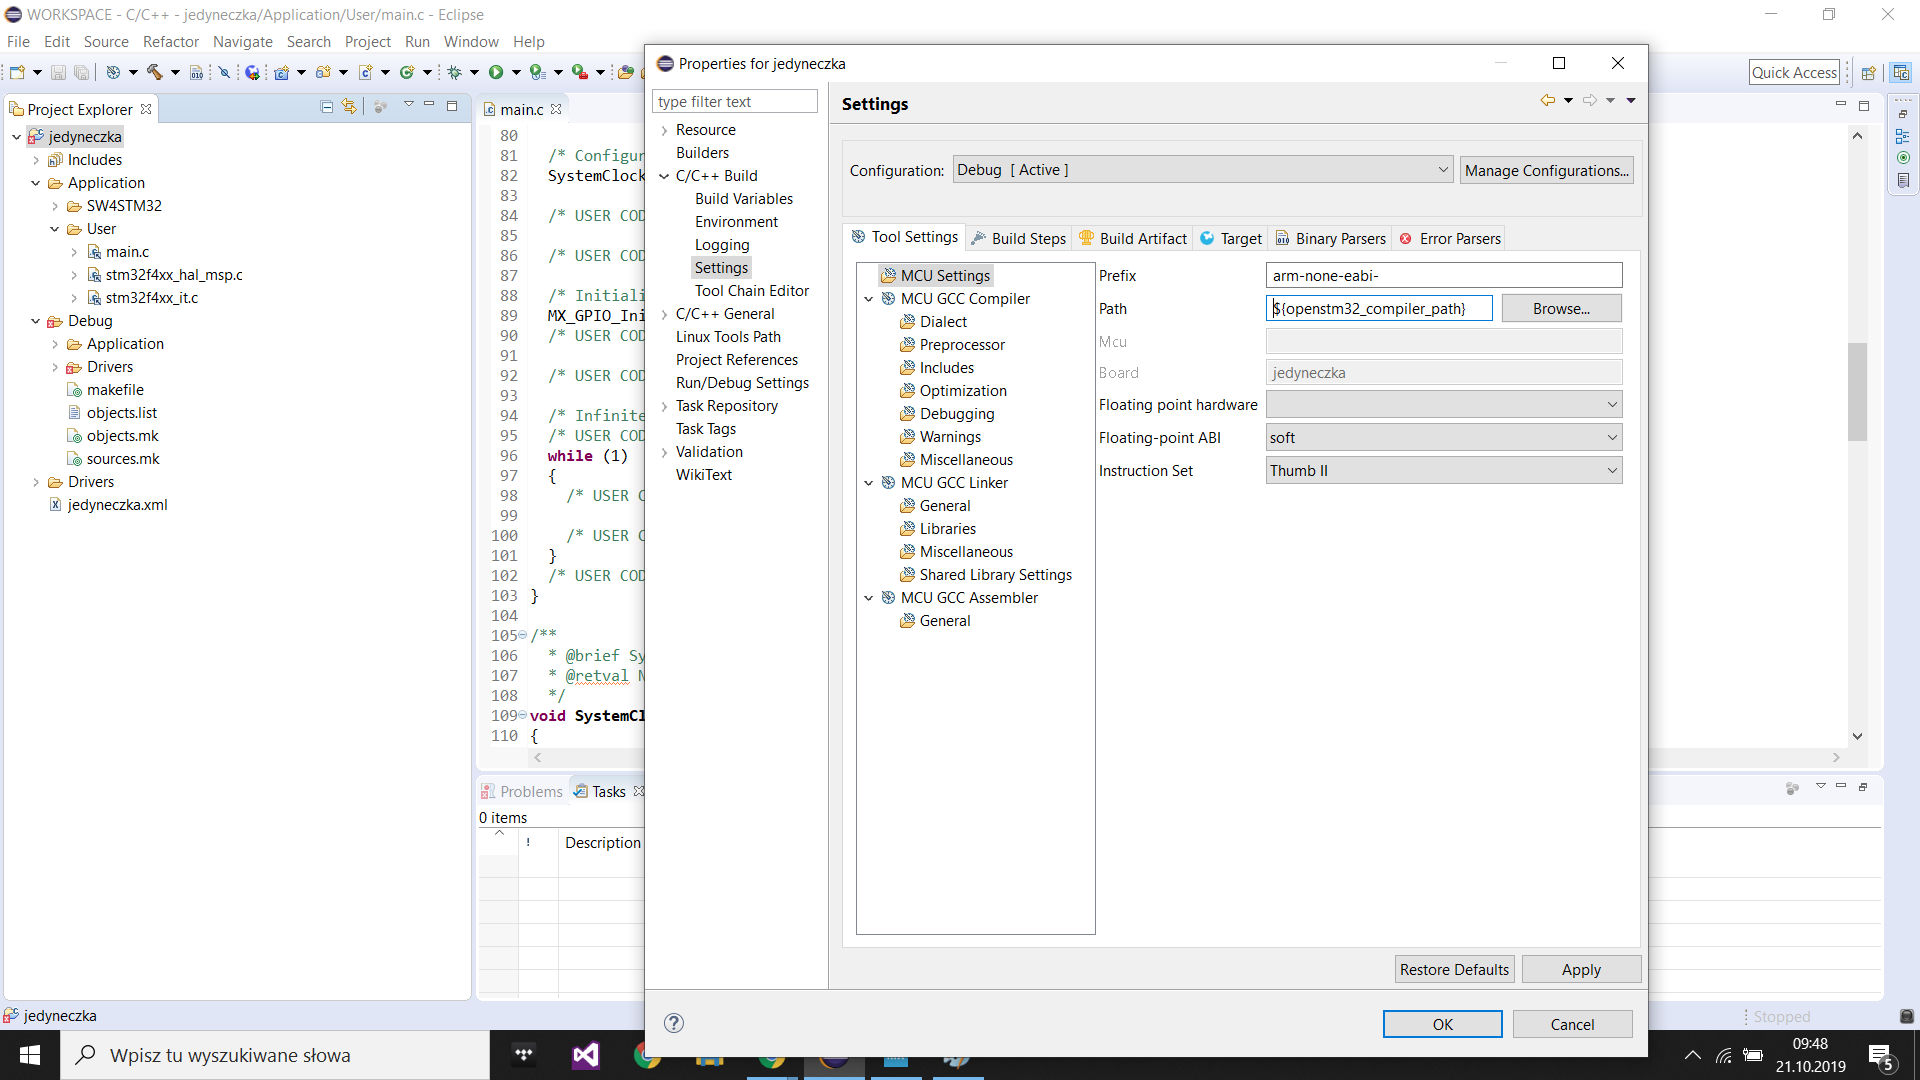Image resolution: width=1920 pixels, height=1080 pixels.
Task: Select Optimization under MCU GCC Compiler
Action: 963,391
